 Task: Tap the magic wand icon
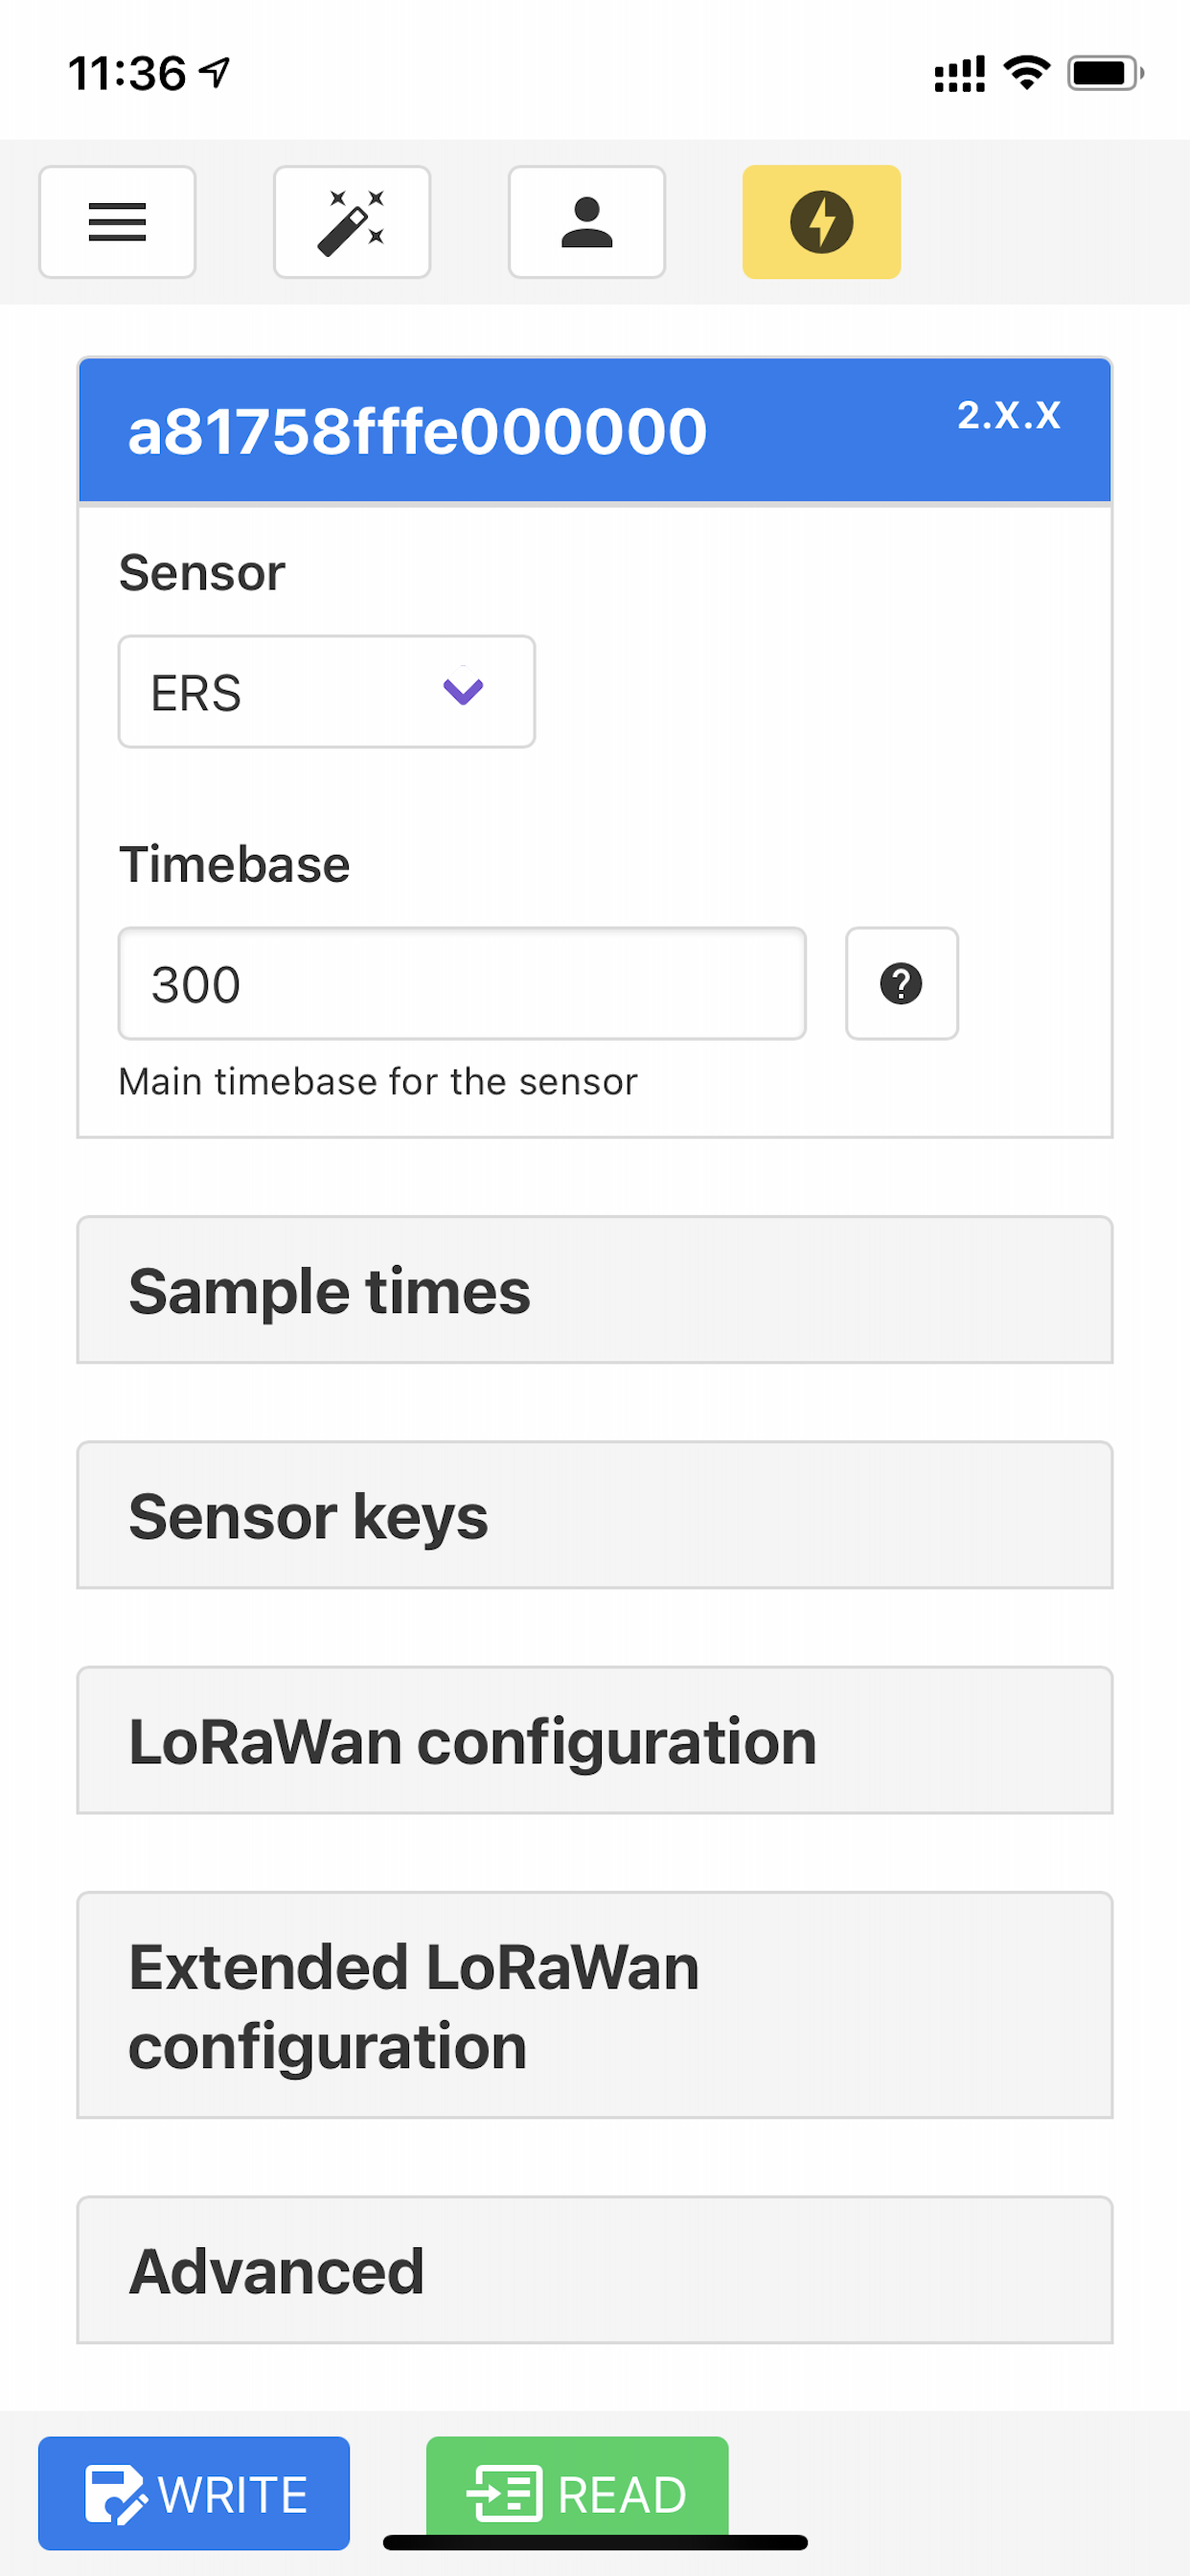coord(352,222)
